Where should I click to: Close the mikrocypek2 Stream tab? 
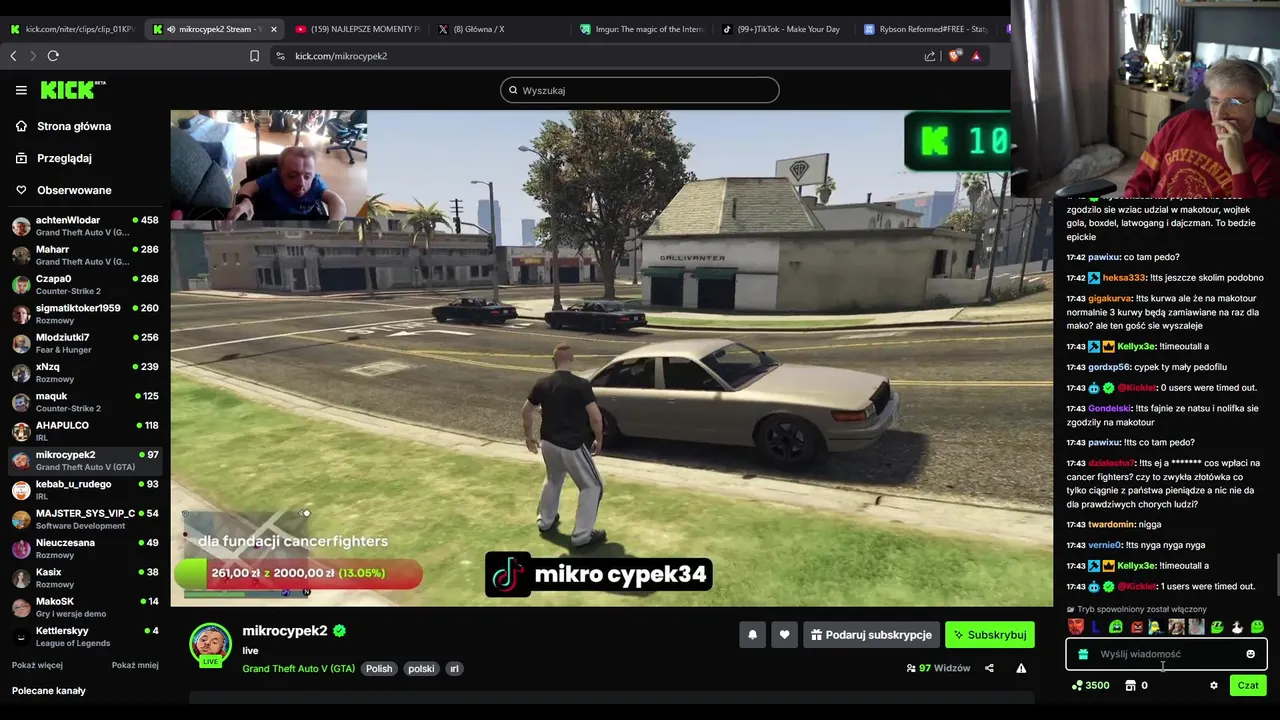point(274,29)
